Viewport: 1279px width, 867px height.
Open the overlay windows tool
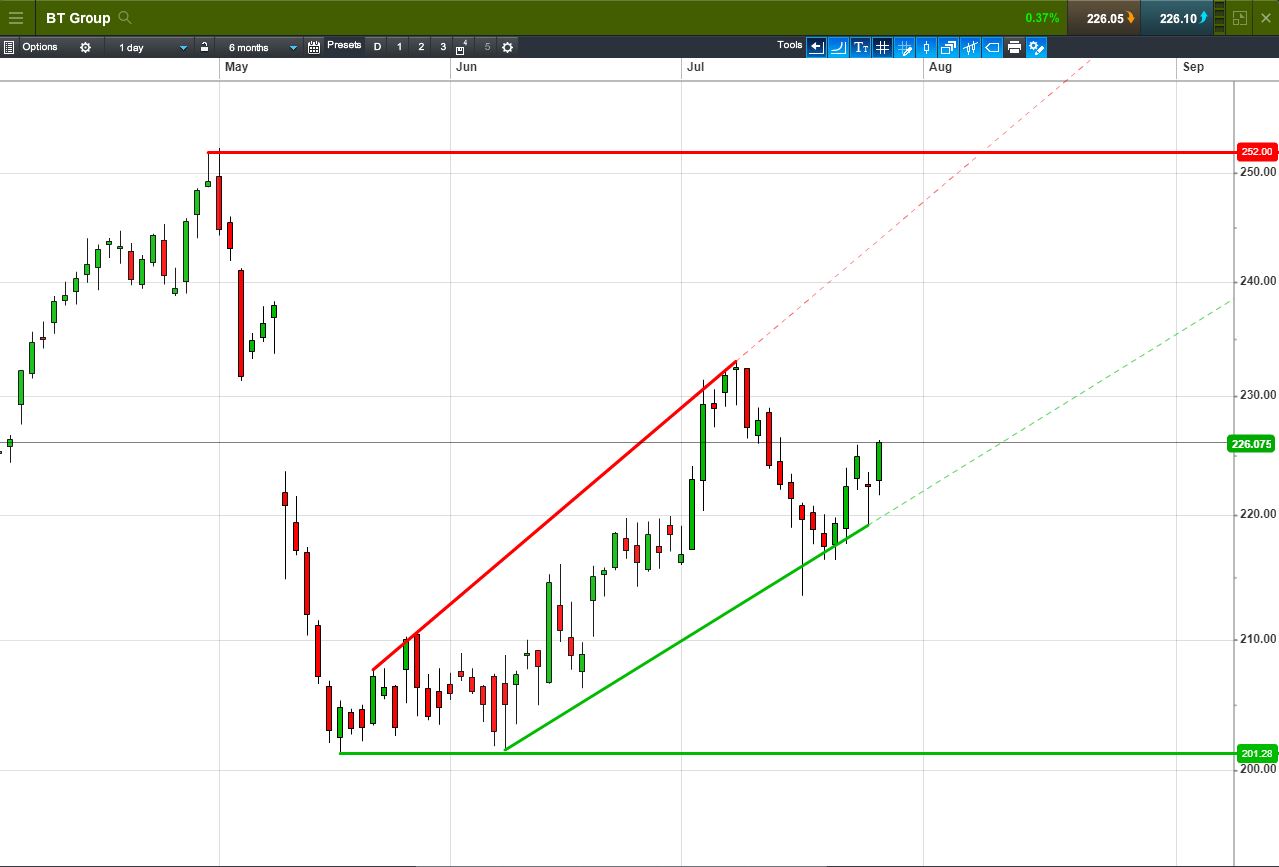pyautogui.click(x=948, y=47)
